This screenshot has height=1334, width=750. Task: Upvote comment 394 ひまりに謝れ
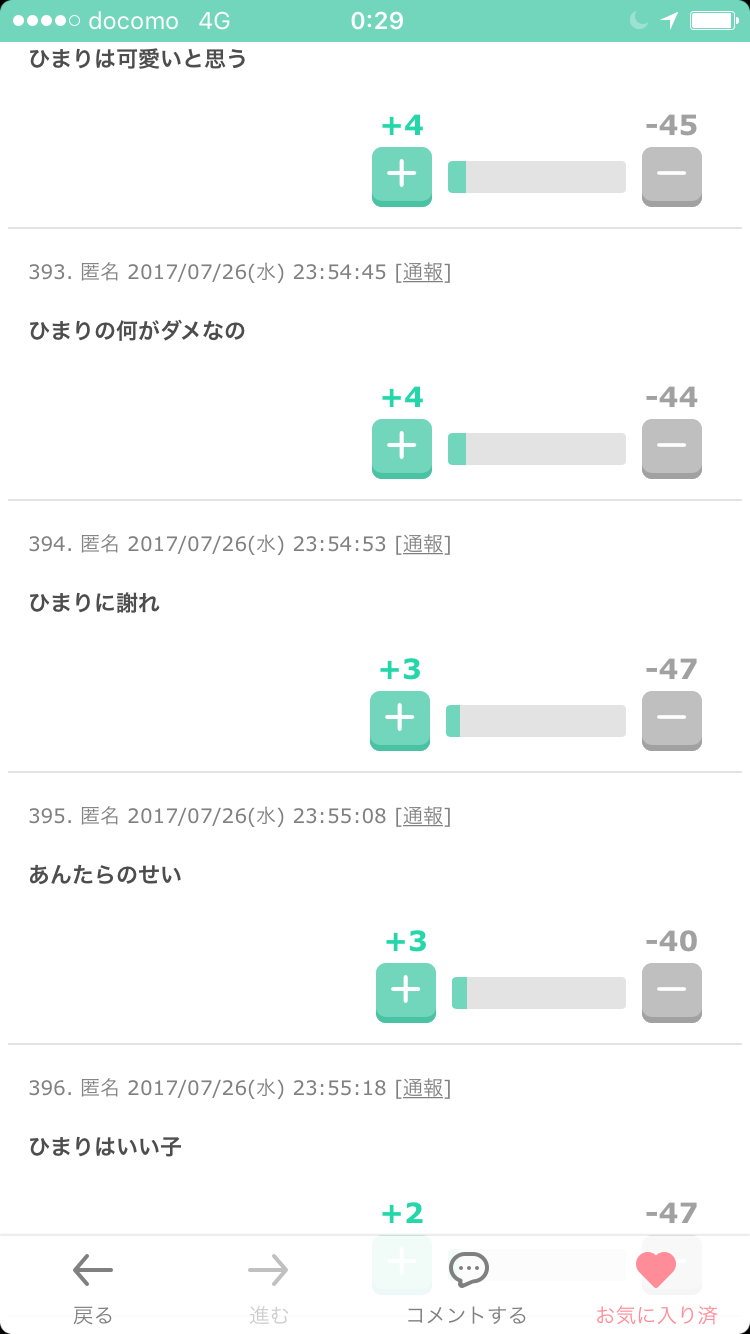tap(400, 719)
